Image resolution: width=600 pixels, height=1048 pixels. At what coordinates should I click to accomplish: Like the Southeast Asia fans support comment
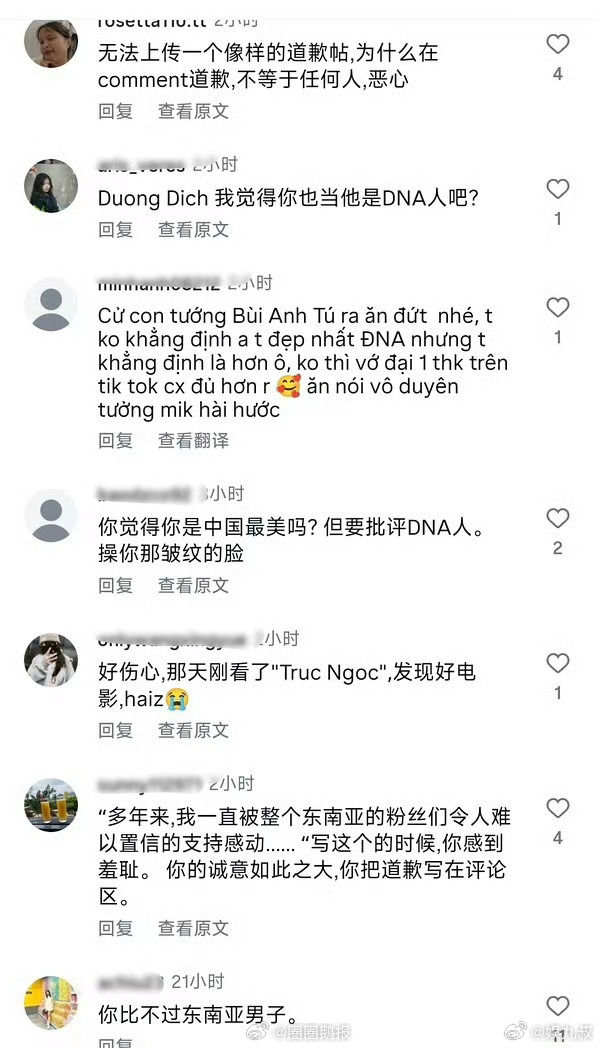tap(557, 809)
